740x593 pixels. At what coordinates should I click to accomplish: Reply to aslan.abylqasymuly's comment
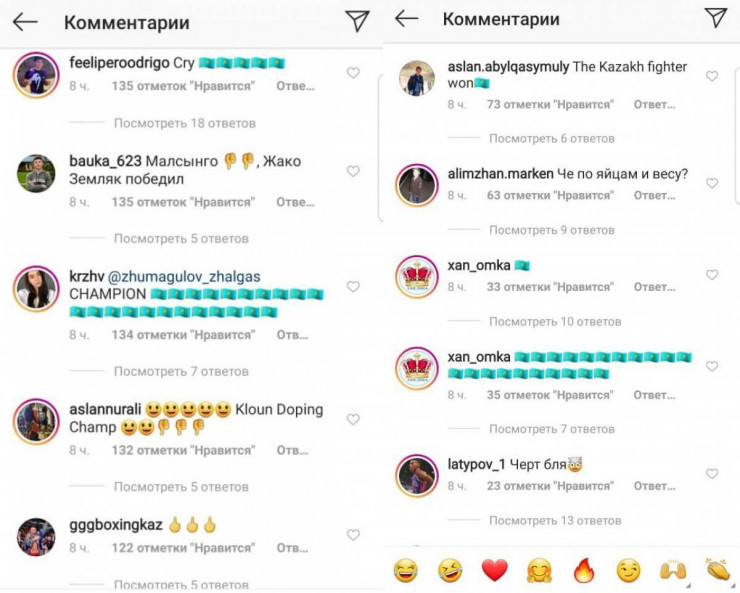[x=654, y=104]
